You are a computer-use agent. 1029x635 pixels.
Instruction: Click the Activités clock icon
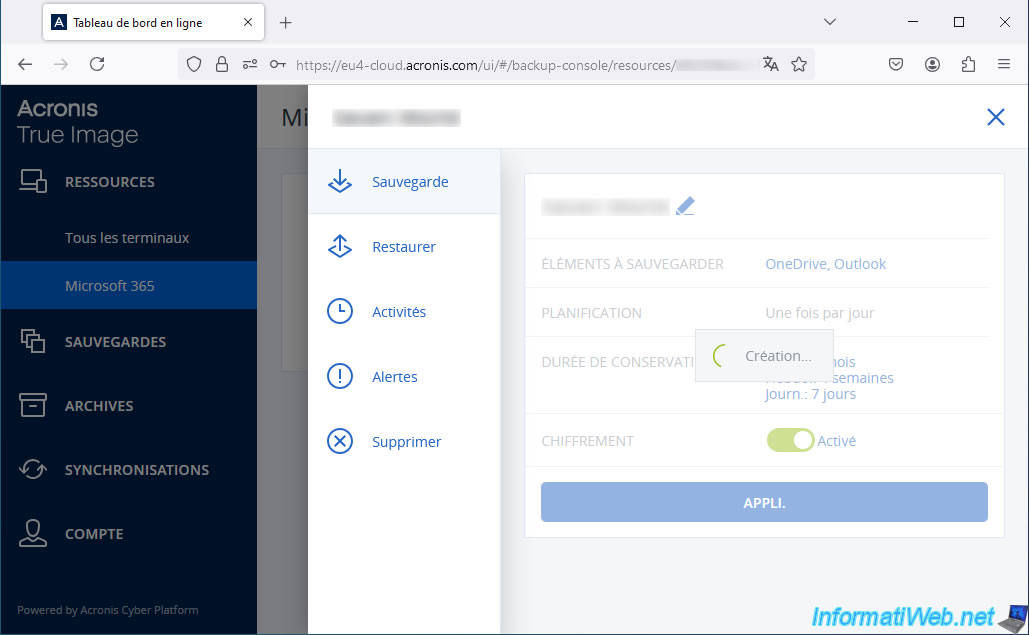(x=340, y=312)
